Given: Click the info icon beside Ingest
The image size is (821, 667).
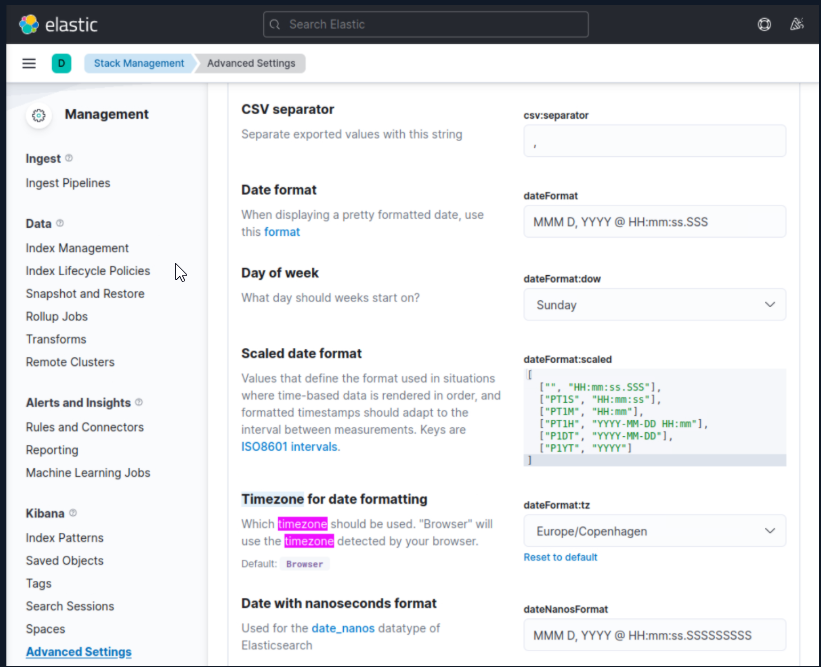Looking at the screenshot, I should 69,158.
